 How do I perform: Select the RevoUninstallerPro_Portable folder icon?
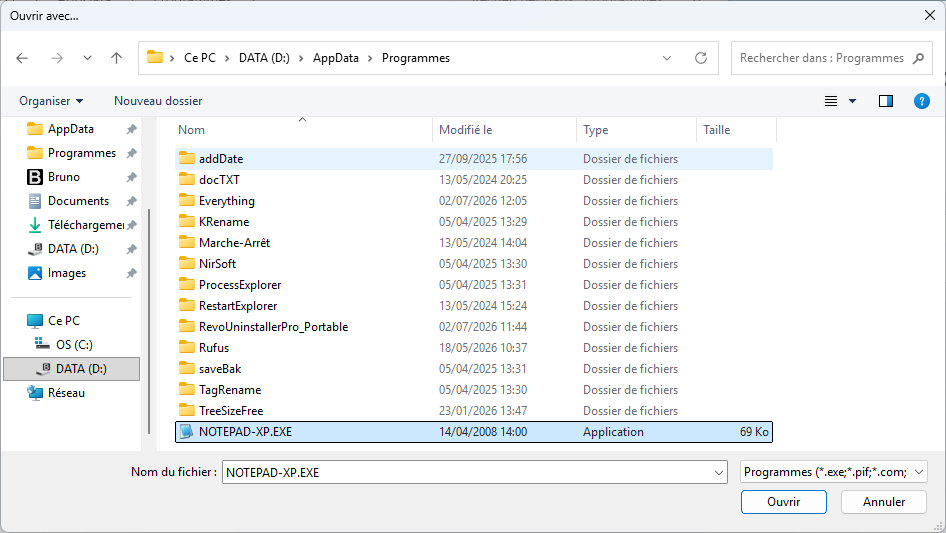(187, 327)
